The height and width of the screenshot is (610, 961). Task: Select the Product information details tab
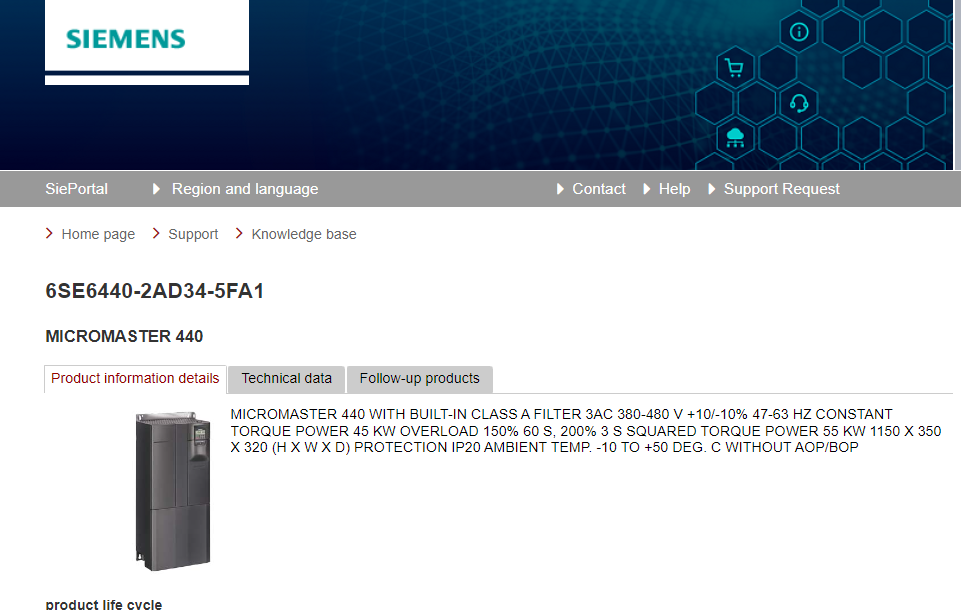point(135,379)
